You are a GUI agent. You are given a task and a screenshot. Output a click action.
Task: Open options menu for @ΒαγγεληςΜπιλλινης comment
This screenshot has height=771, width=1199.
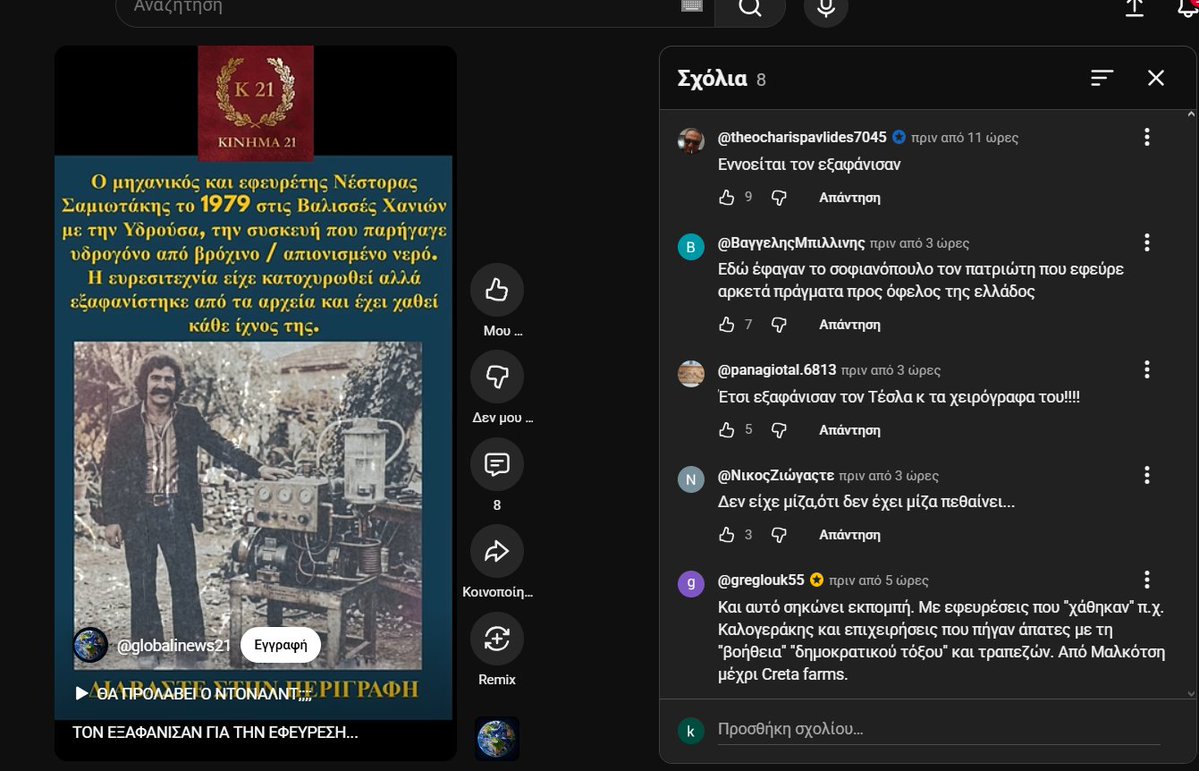(1146, 242)
